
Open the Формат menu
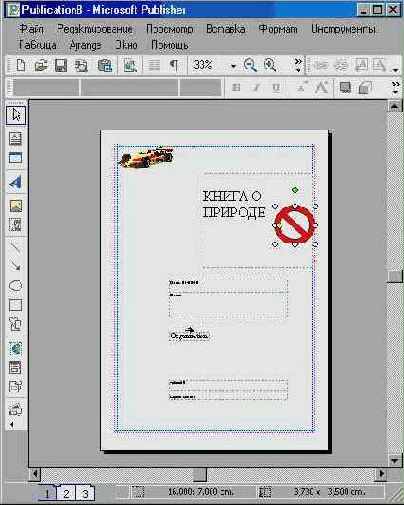coord(278,29)
